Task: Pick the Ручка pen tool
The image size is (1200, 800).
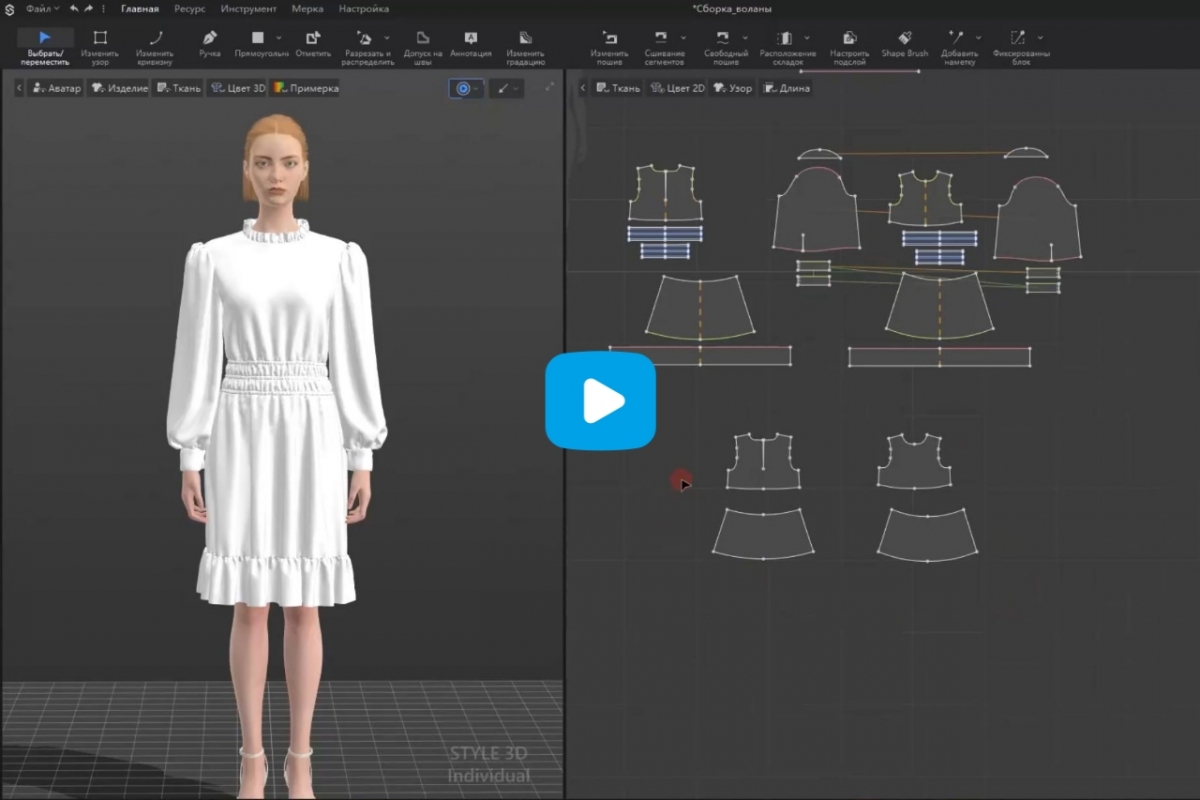Action: tap(210, 44)
